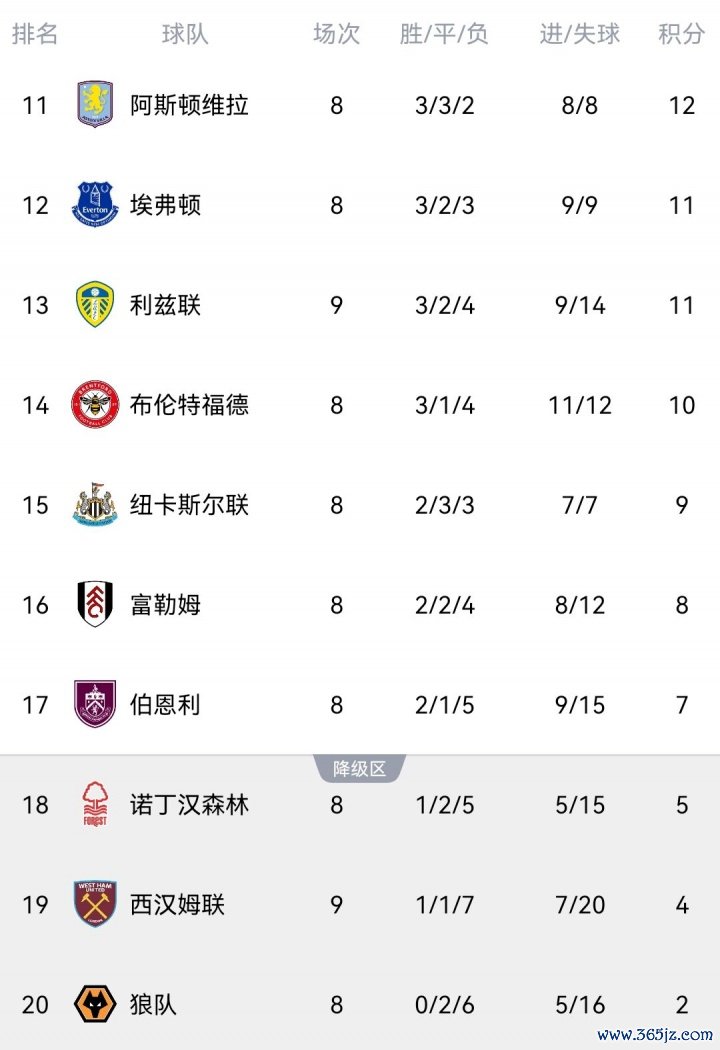Select the 狼队 team name
This screenshot has width=720, height=1050.
(153, 1004)
